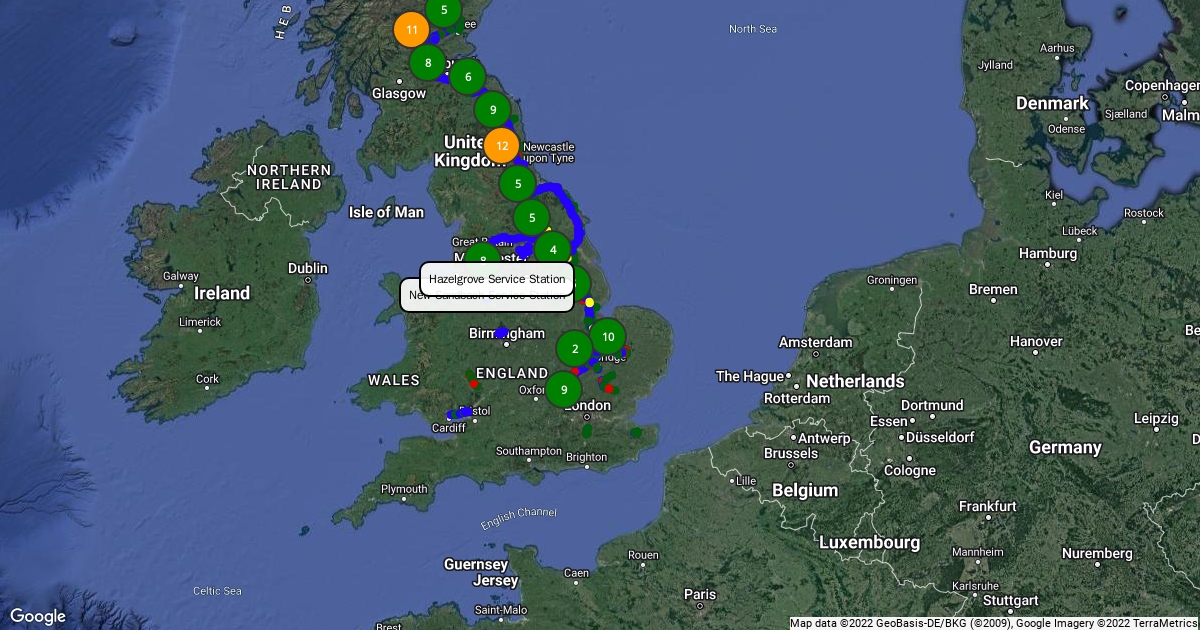
Task: Select the red marker near the Wales border
Action: [473, 384]
